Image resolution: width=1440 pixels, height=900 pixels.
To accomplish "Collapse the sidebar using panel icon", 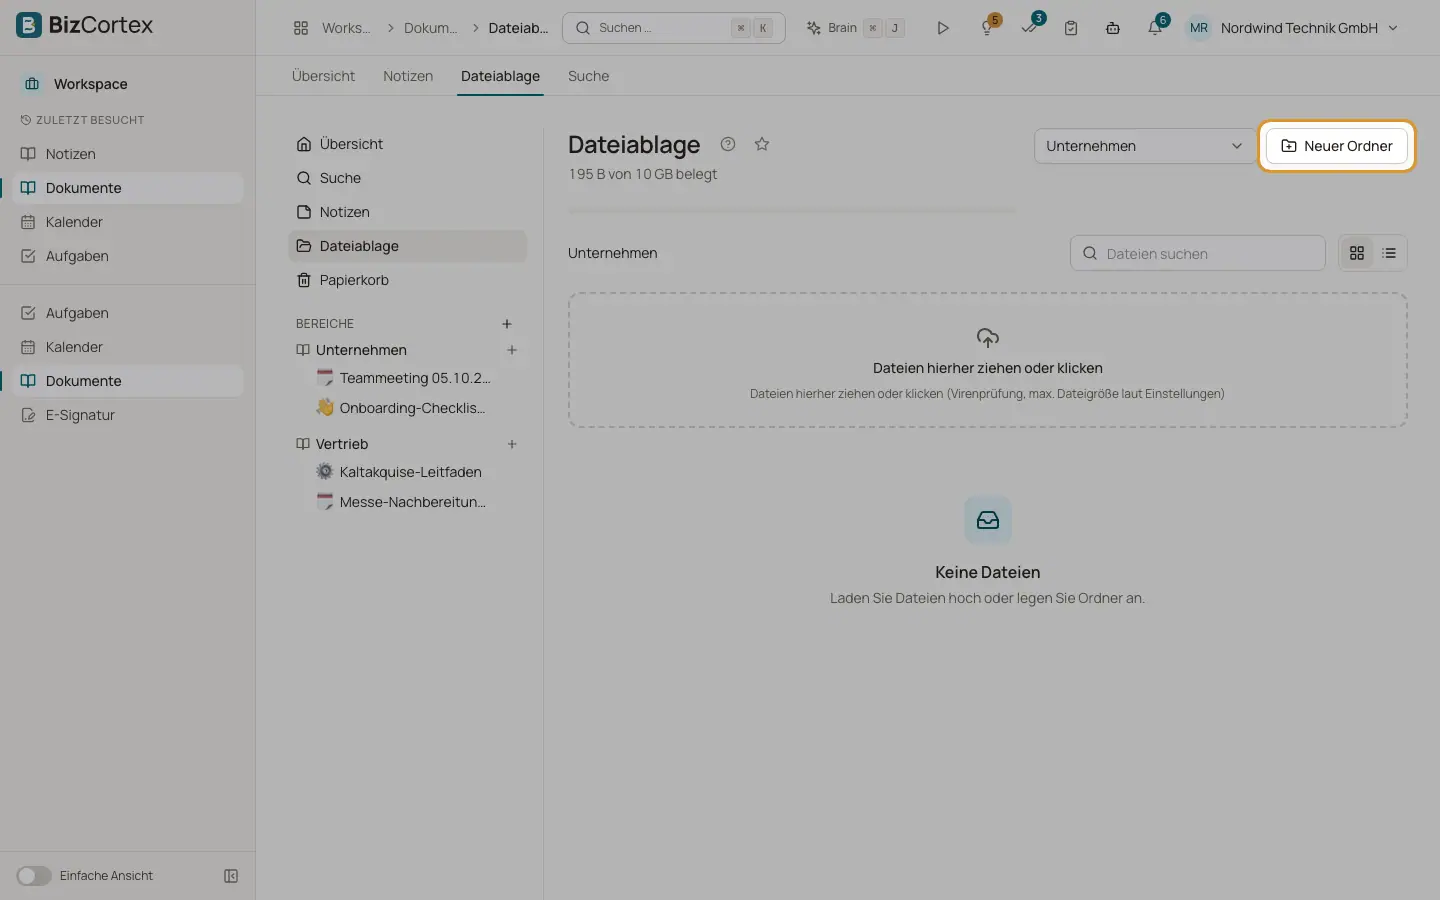I will click(231, 876).
